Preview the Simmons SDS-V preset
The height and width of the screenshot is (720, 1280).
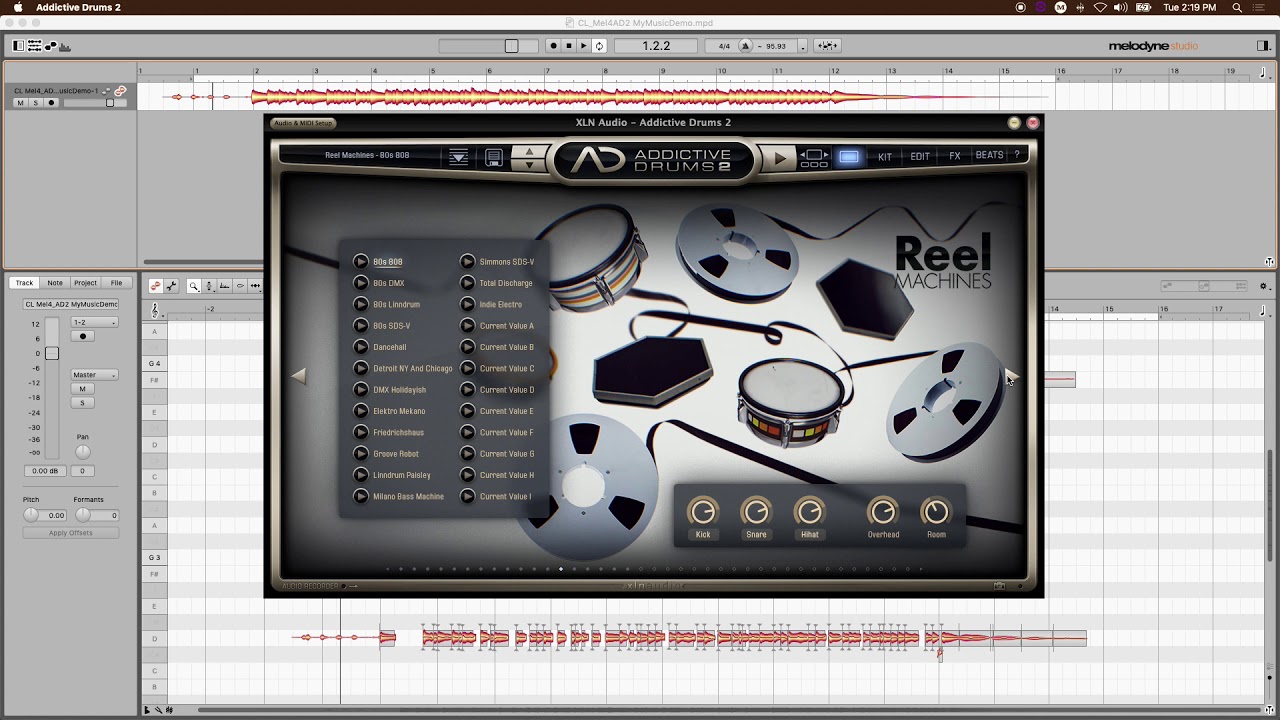pos(467,262)
